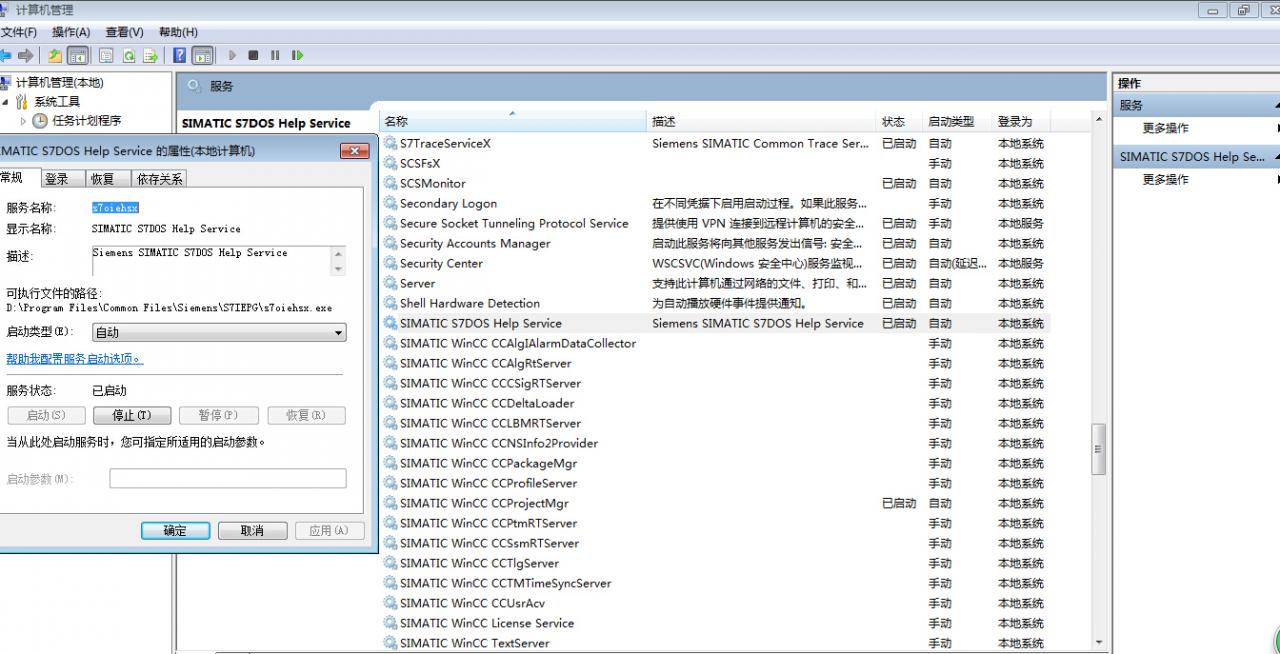
Task: Click 更多操作 under SIMATIC S7DOS Help Se...
Action: pyautogui.click(x=1166, y=180)
